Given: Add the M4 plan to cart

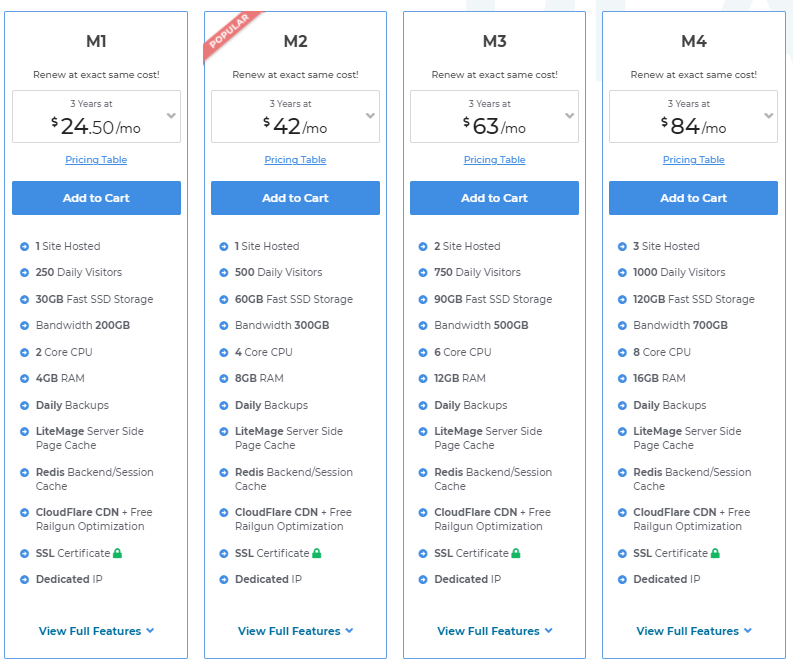Looking at the screenshot, I should [x=693, y=198].
